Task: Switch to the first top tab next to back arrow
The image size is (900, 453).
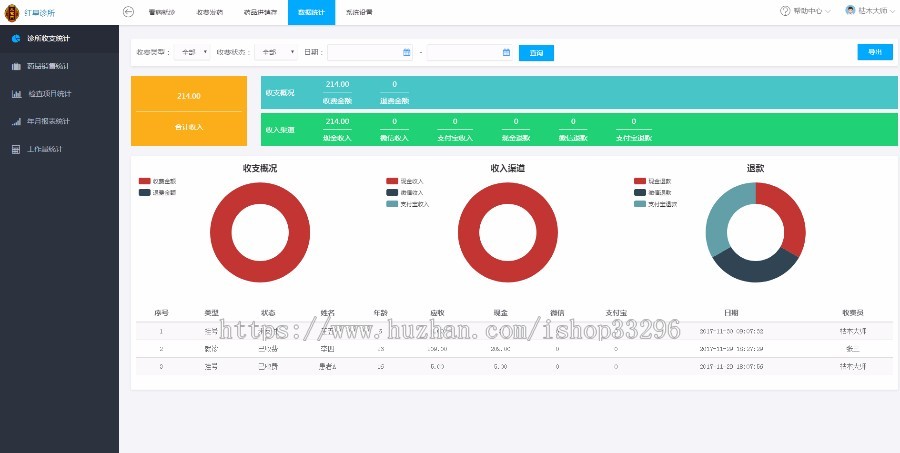Action: [x=161, y=12]
